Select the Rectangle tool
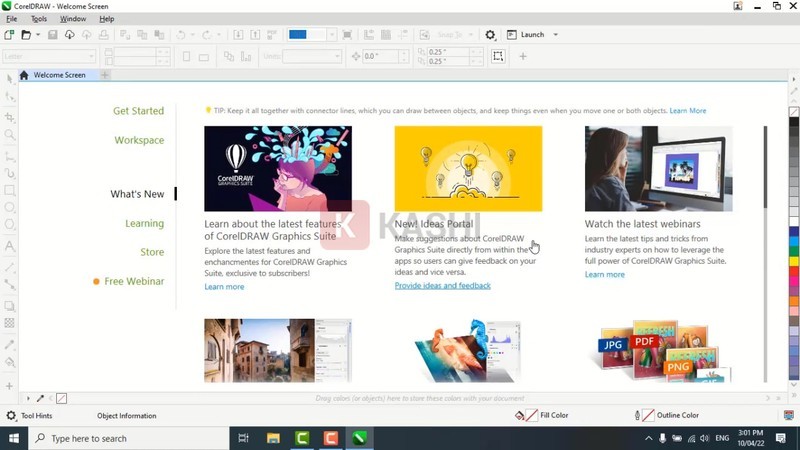Image resolution: width=800 pixels, height=450 pixels. coord(9,190)
